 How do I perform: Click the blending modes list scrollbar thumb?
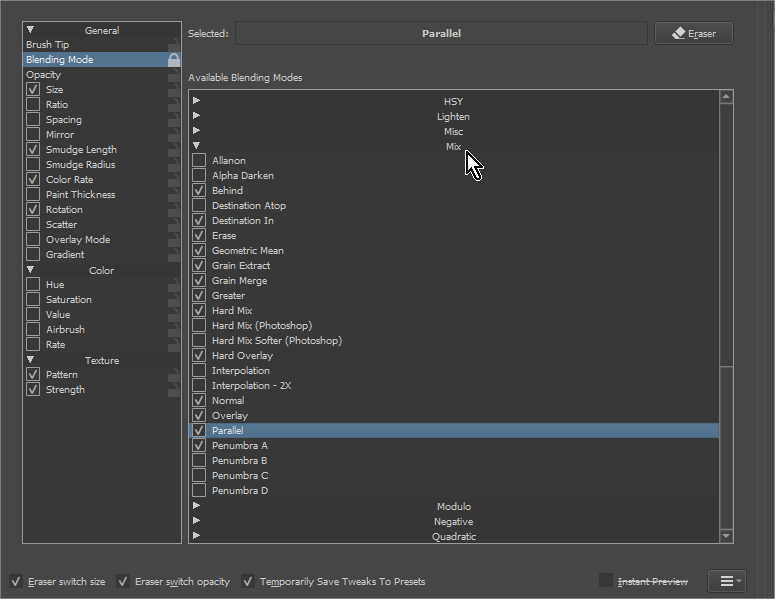click(726, 446)
